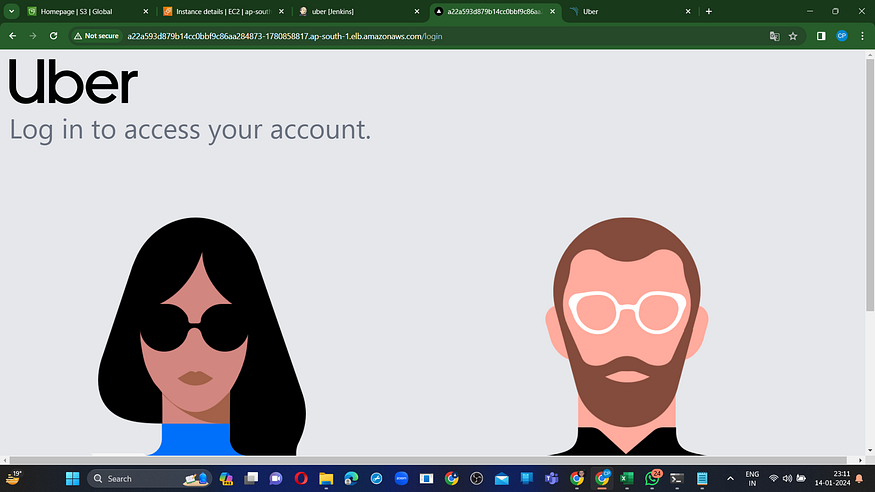Open the Chrome three-dot menu
This screenshot has width=875, height=492.
click(x=862, y=36)
